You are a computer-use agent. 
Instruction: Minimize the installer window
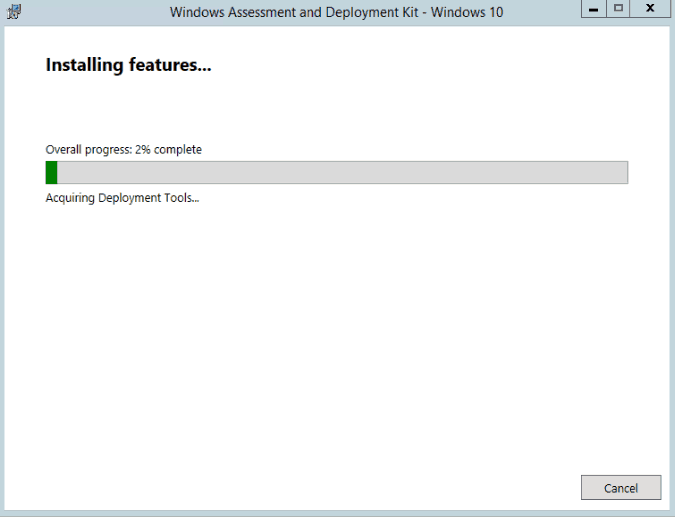click(594, 9)
